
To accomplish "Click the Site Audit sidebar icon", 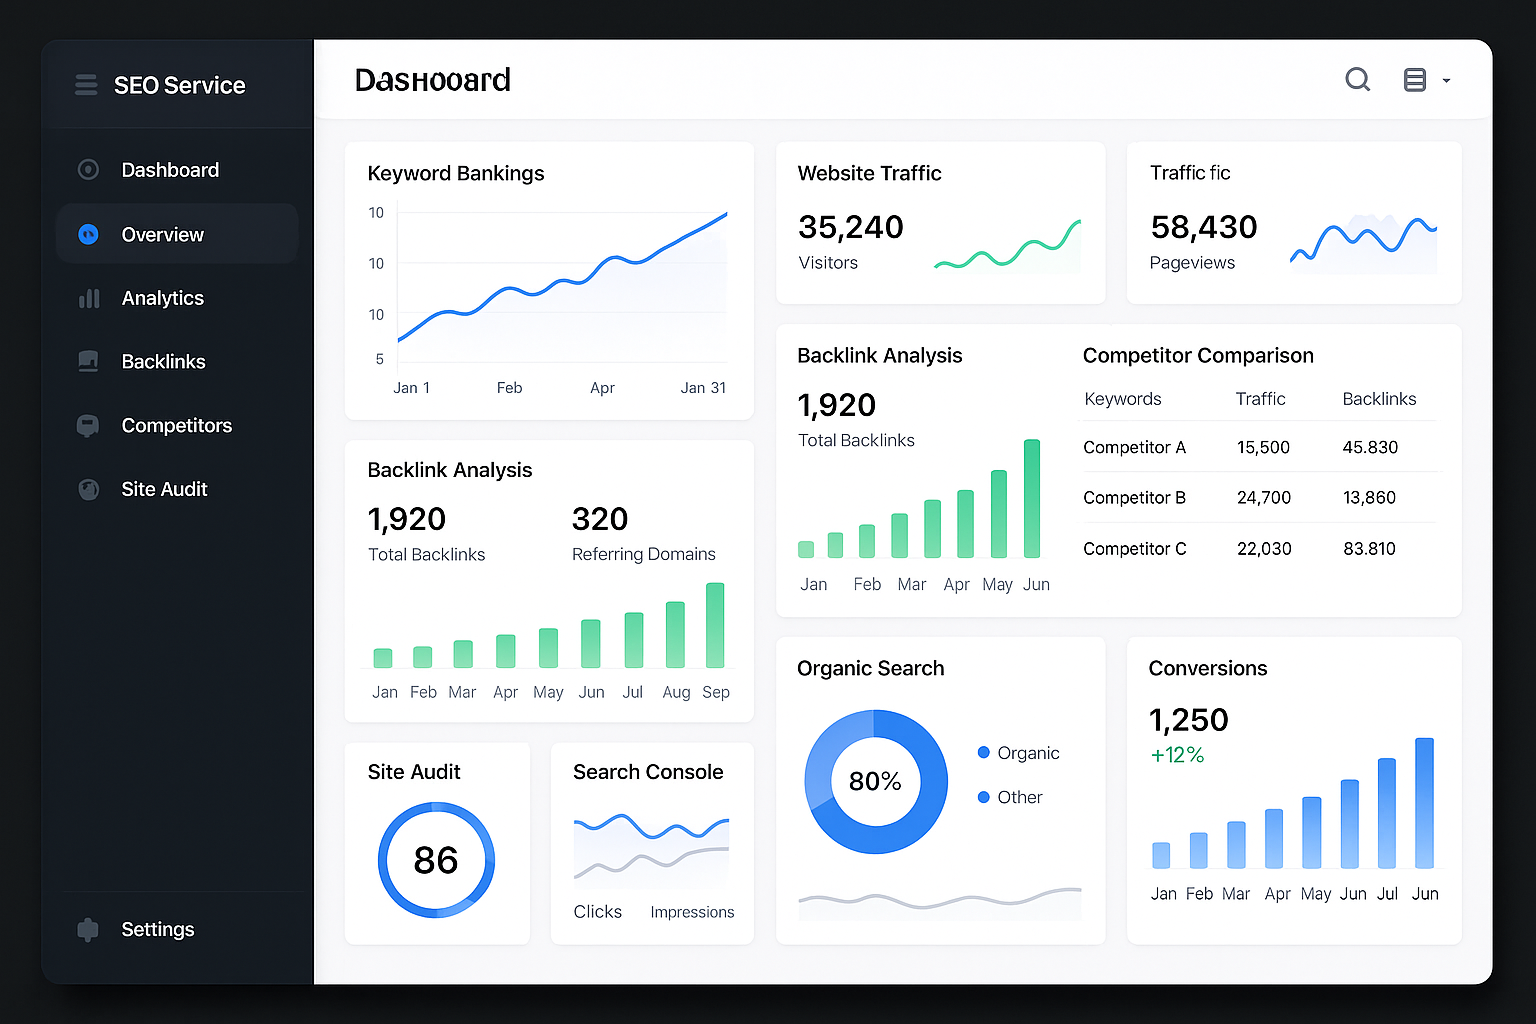I will (88, 490).
